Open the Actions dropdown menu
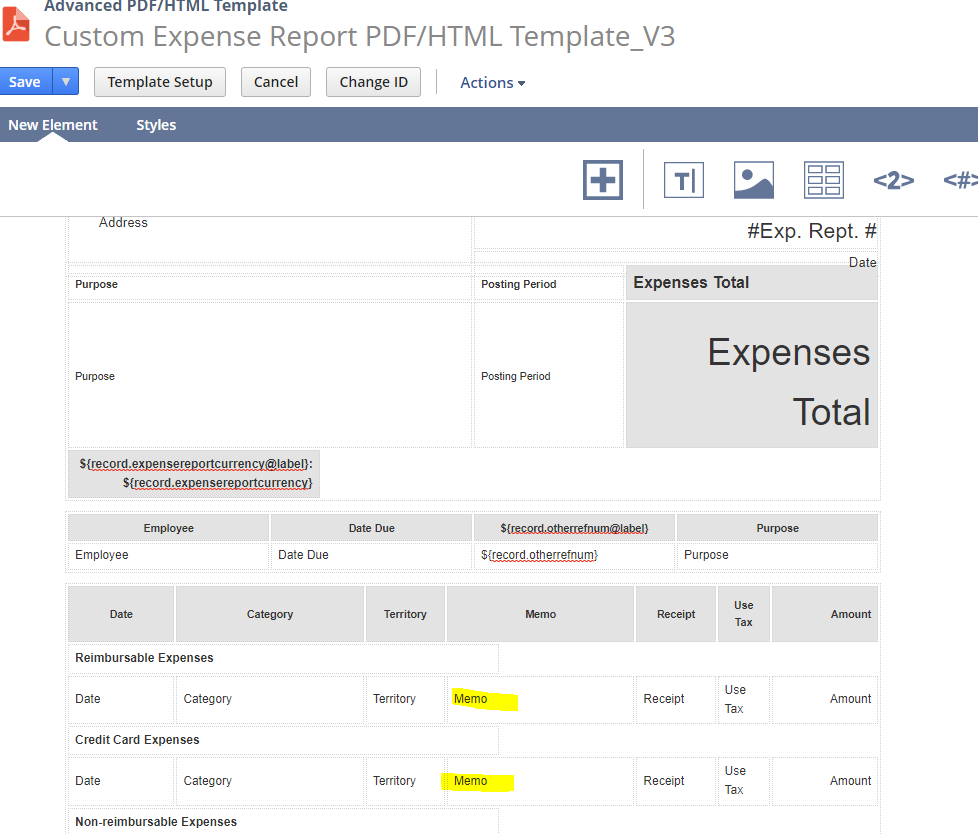This screenshot has width=978, height=834. coord(492,82)
